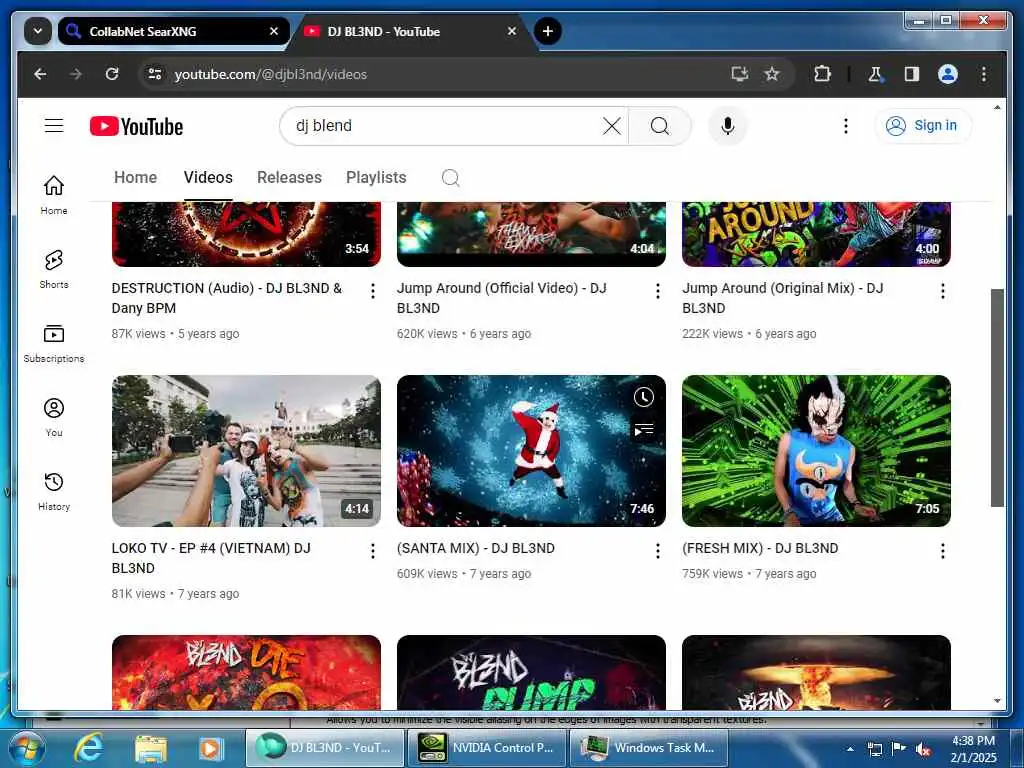The height and width of the screenshot is (768, 1024).
Task: Open Jump Around (Official Video) title link
Action: tap(502, 298)
